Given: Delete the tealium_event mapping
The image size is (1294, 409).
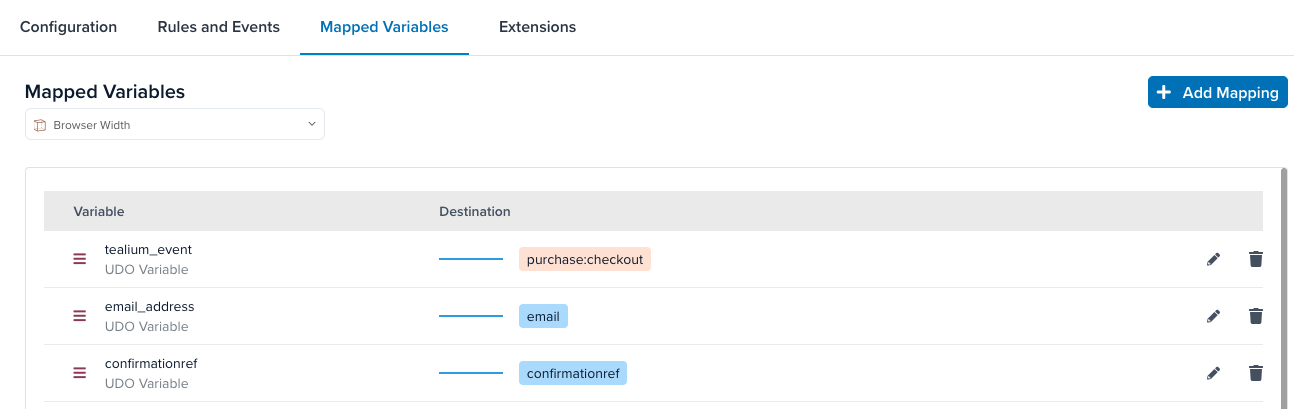Looking at the screenshot, I should pyautogui.click(x=1256, y=259).
